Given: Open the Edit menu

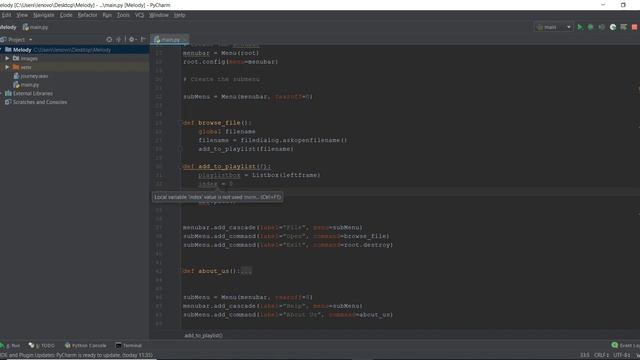Looking at the screenshot, I should pyautogui.click(x=6, y=15).
